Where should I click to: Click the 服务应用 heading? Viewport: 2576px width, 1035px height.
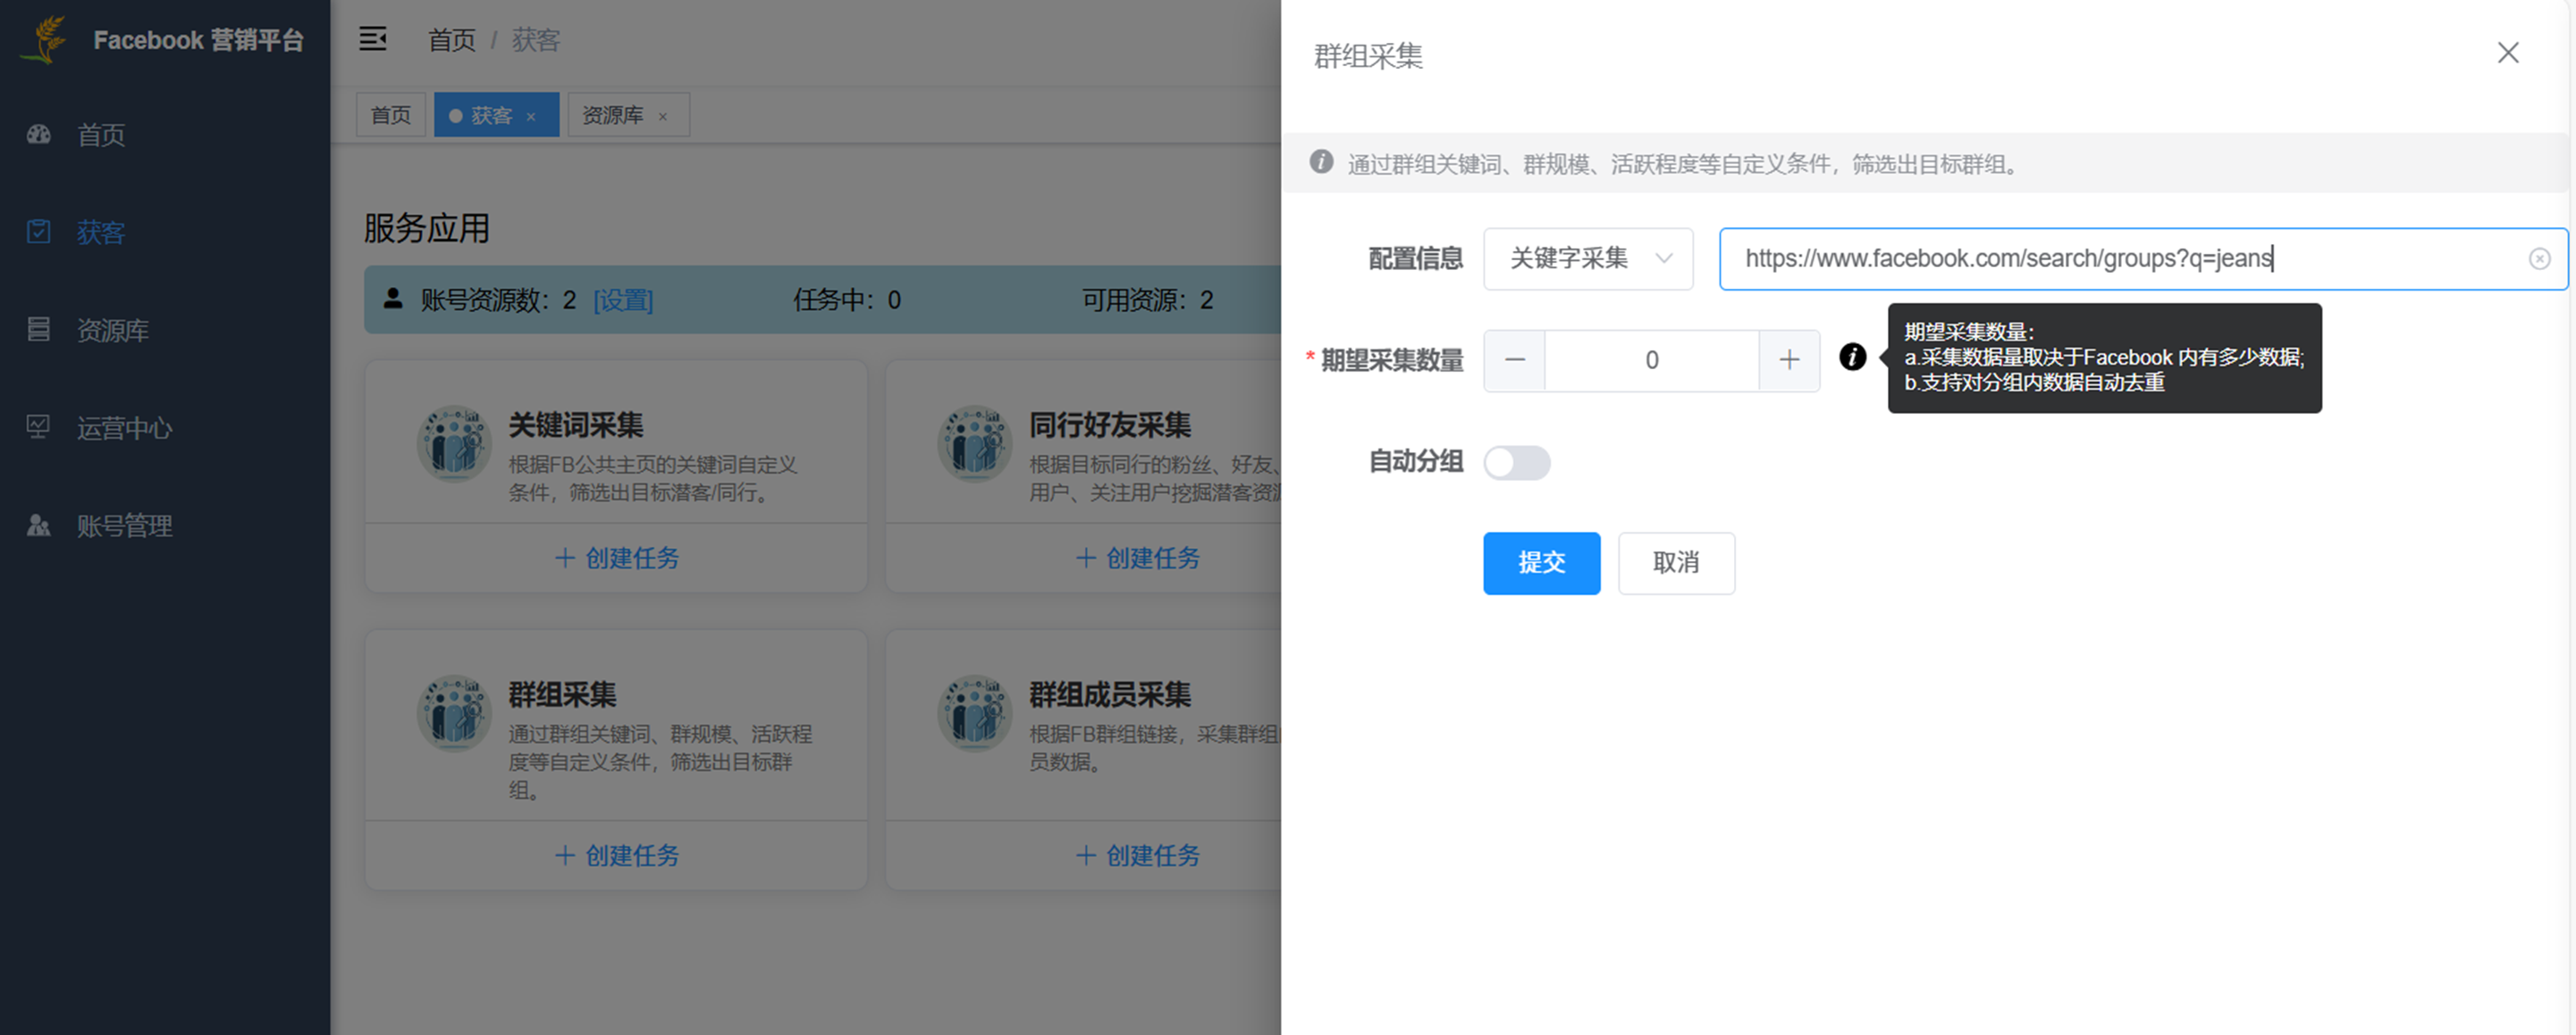[x=427, y=229]
